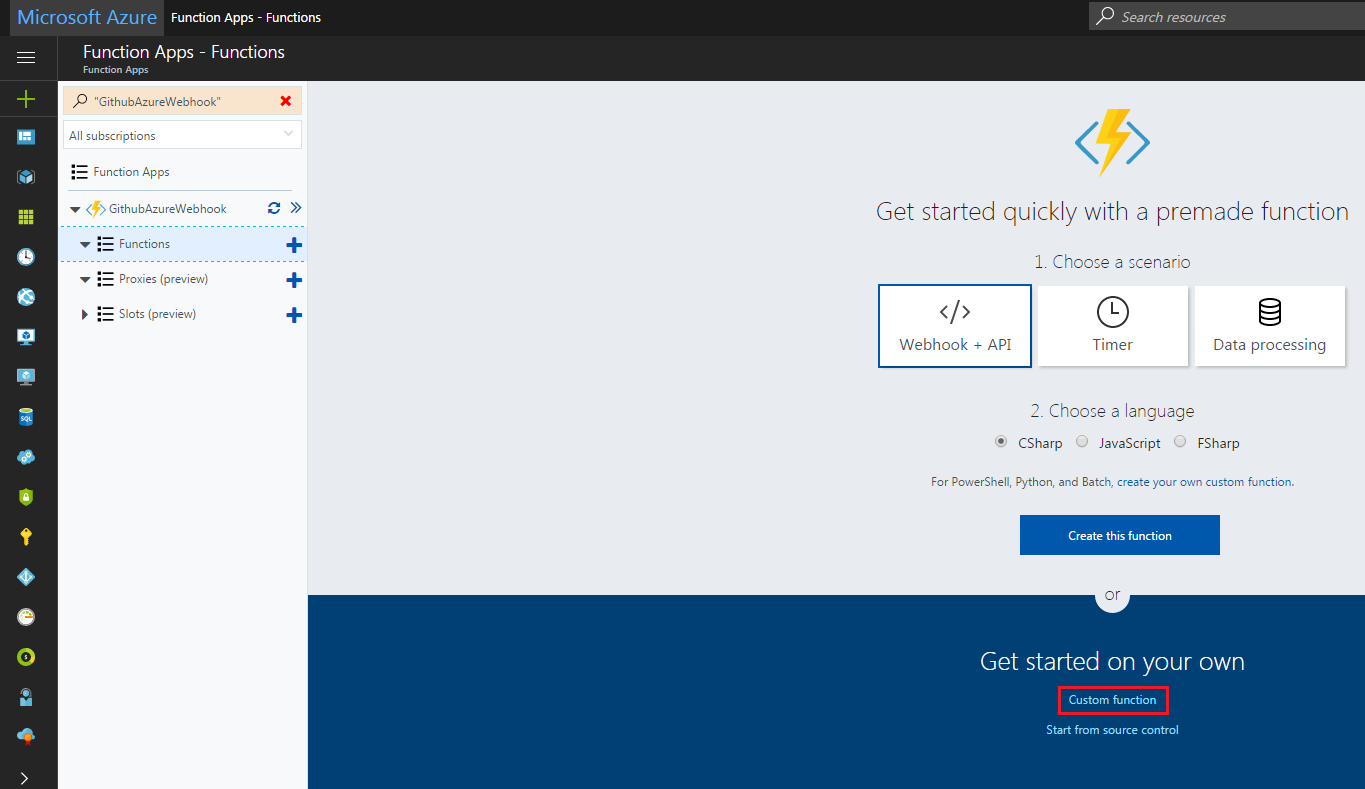Open the blue diamond sidebar icon
1365x789 pixels.
(x=26, y=577)
